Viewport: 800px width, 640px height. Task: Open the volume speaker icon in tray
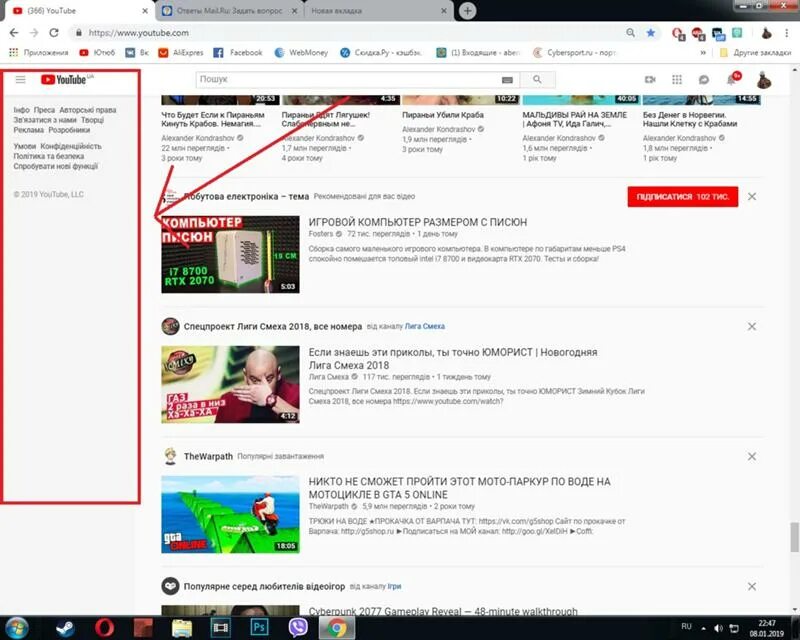point(719,628)
